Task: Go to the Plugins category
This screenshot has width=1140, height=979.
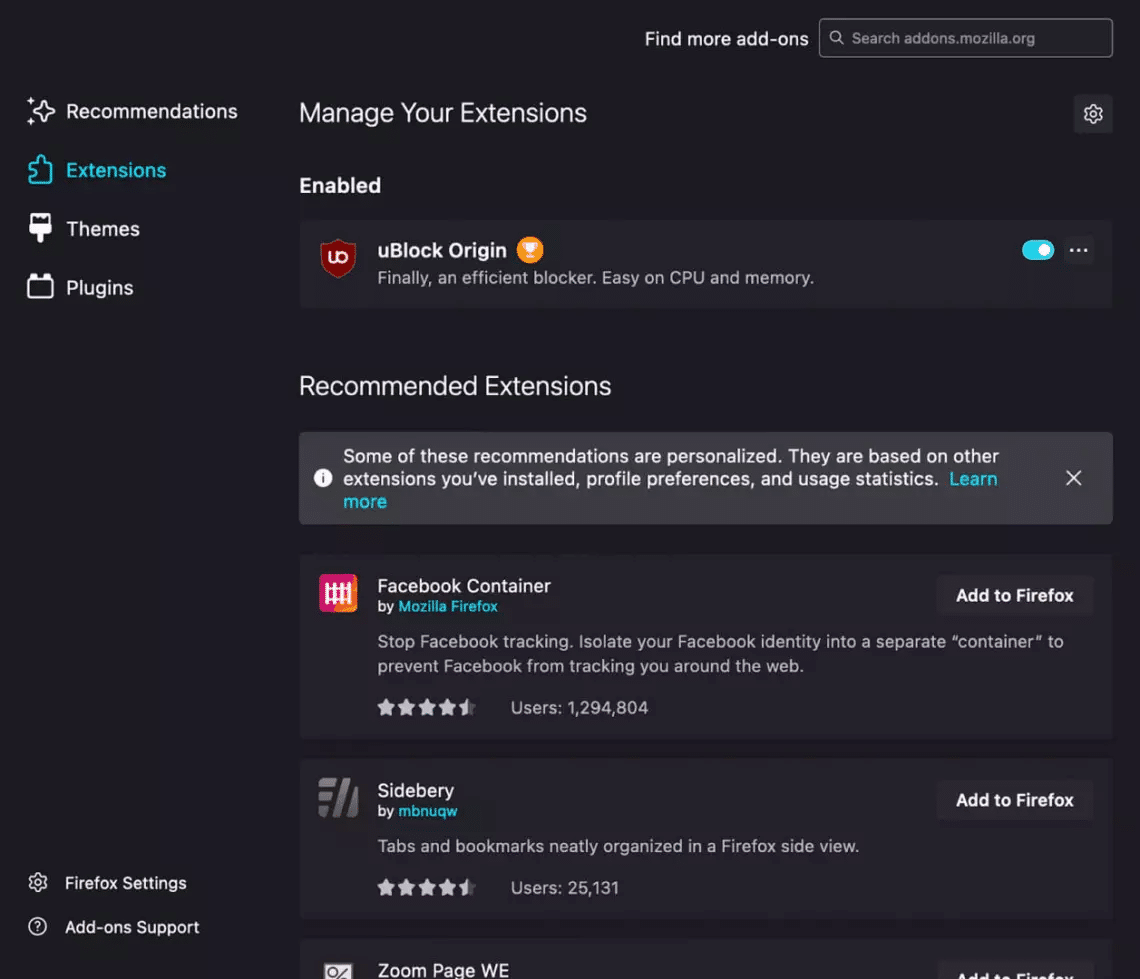Action: point(81,287)
